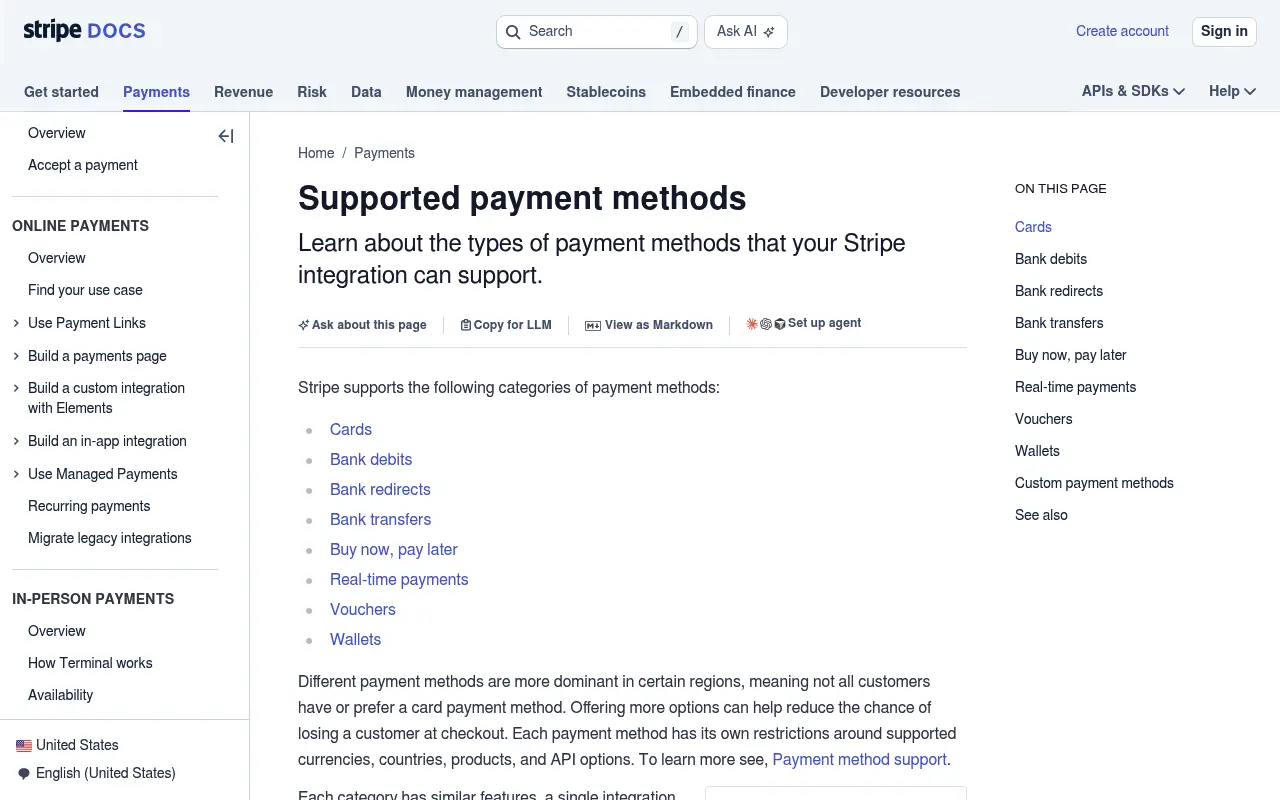Open the Get started tab
Viewport: 1280px width, 800px height.
coord(61,92)
